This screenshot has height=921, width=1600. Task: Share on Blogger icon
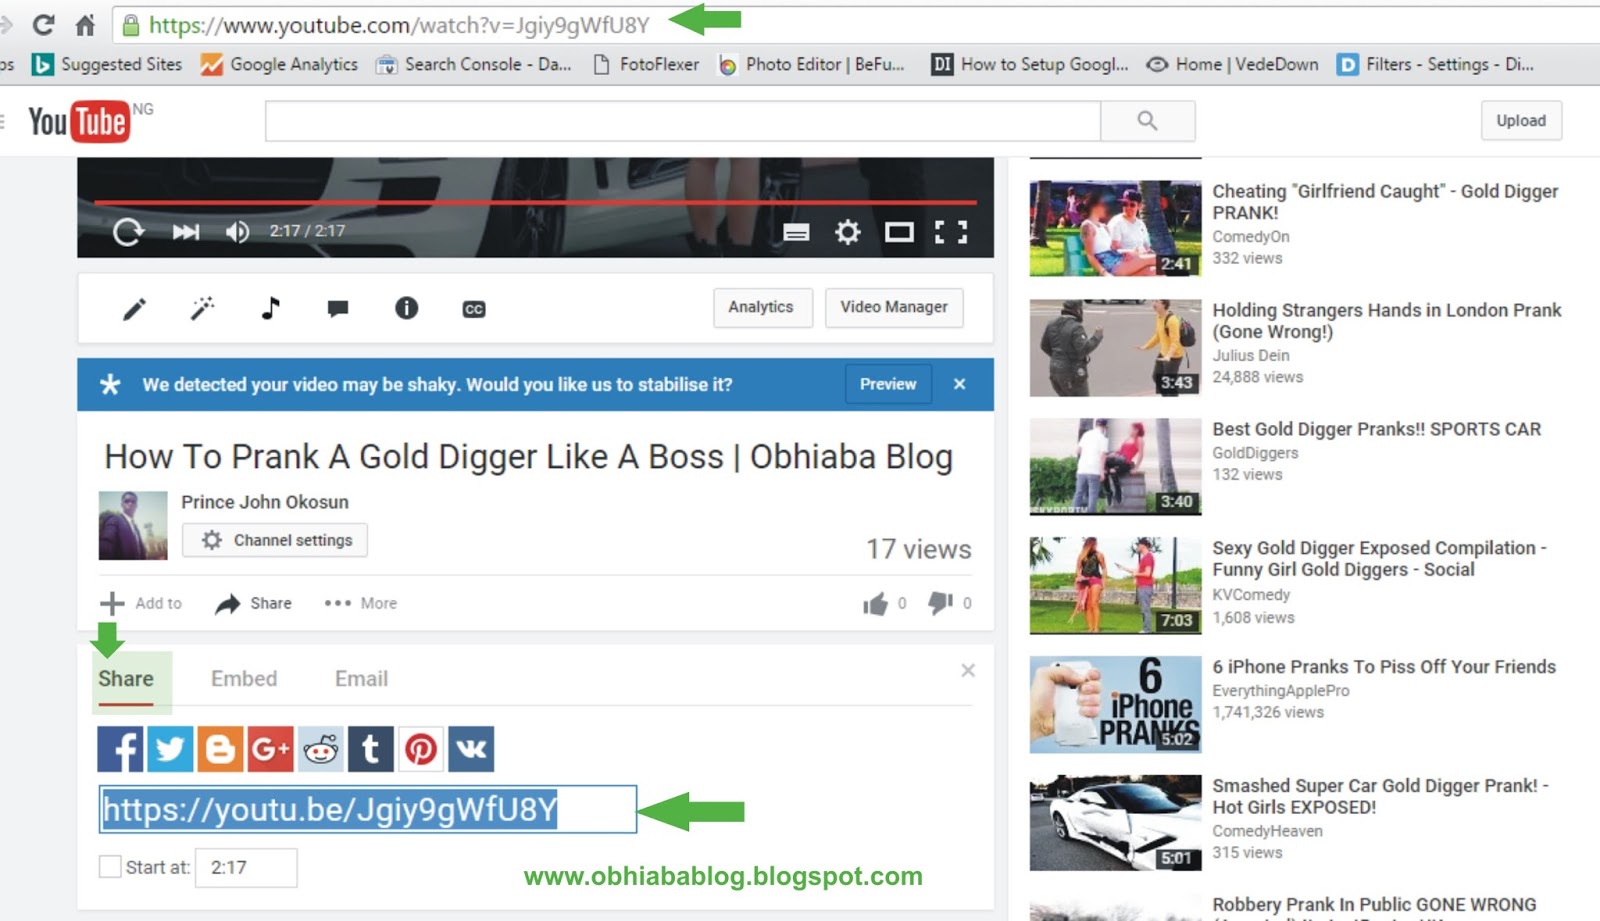tap(220, 749)
